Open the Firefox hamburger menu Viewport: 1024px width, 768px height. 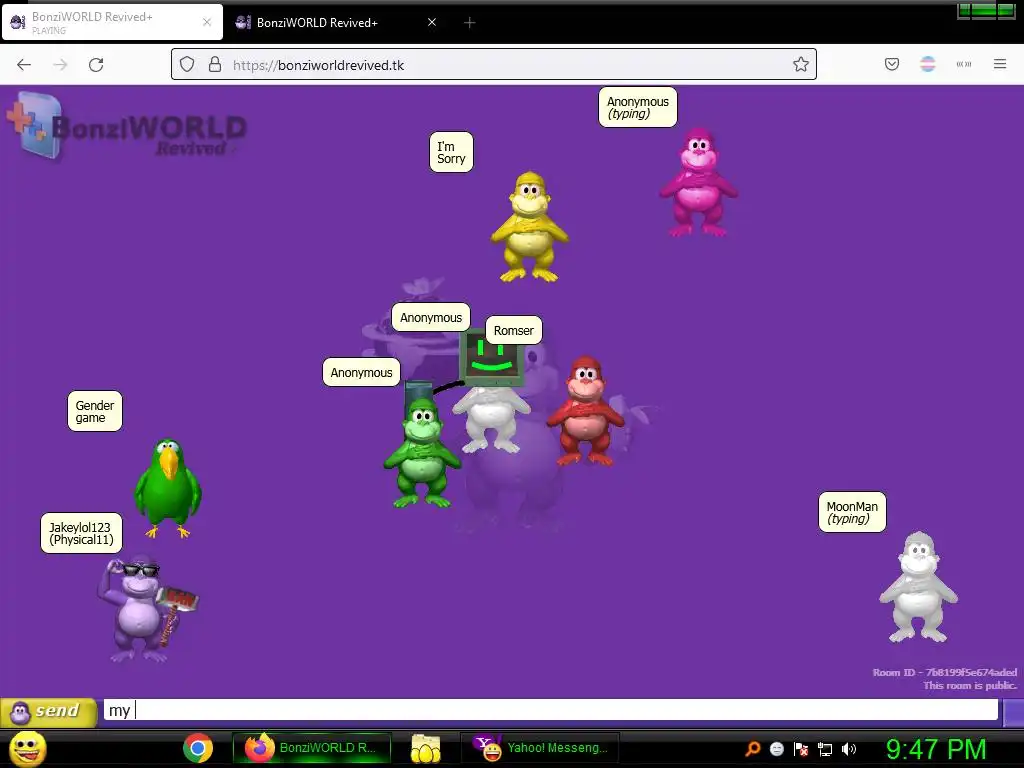(1000, 64)
